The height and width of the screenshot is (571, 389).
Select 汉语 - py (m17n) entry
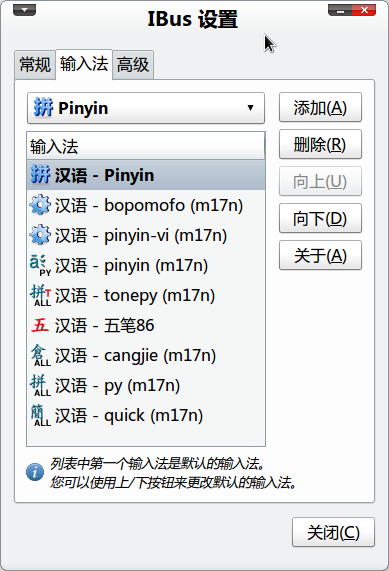click(146, 386)
